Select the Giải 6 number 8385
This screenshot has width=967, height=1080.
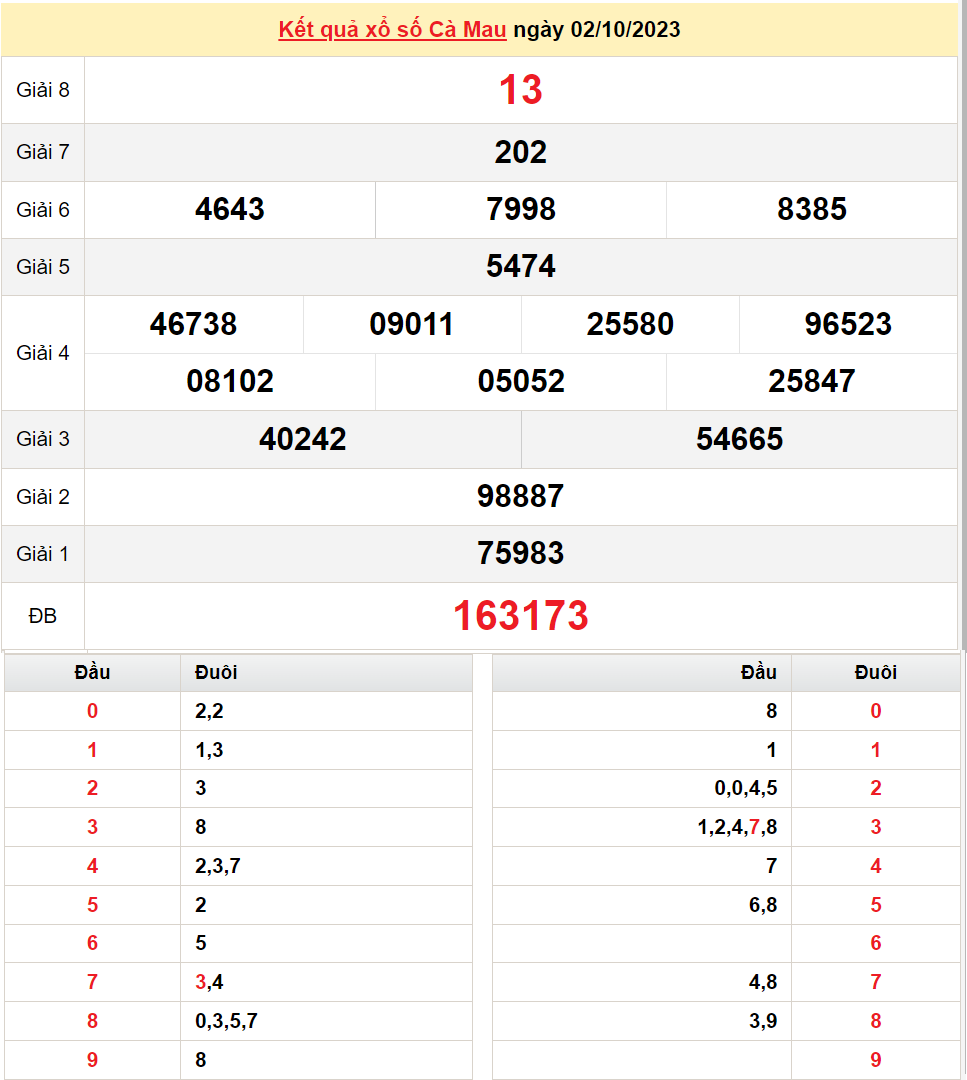click(811, 209)
